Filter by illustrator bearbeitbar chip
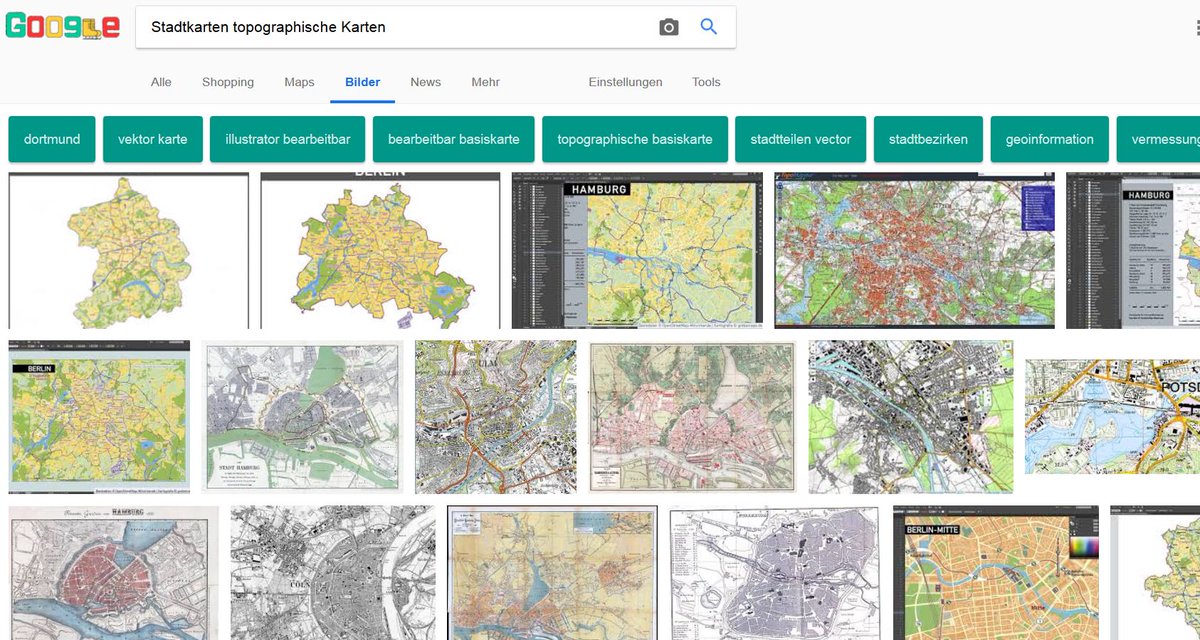Viewport: 1200px width, 640px height. pos(288,139)
